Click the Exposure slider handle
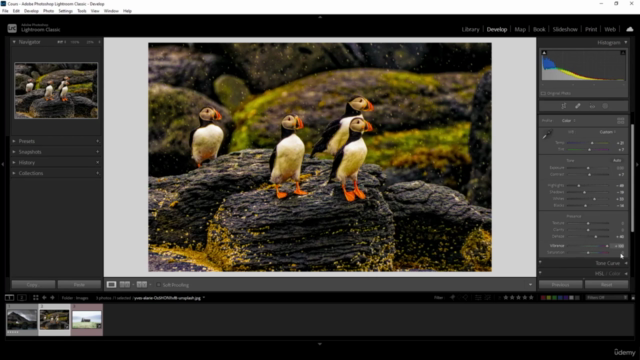Viewport: 640px width, 360px height. [x=588, y=168]
